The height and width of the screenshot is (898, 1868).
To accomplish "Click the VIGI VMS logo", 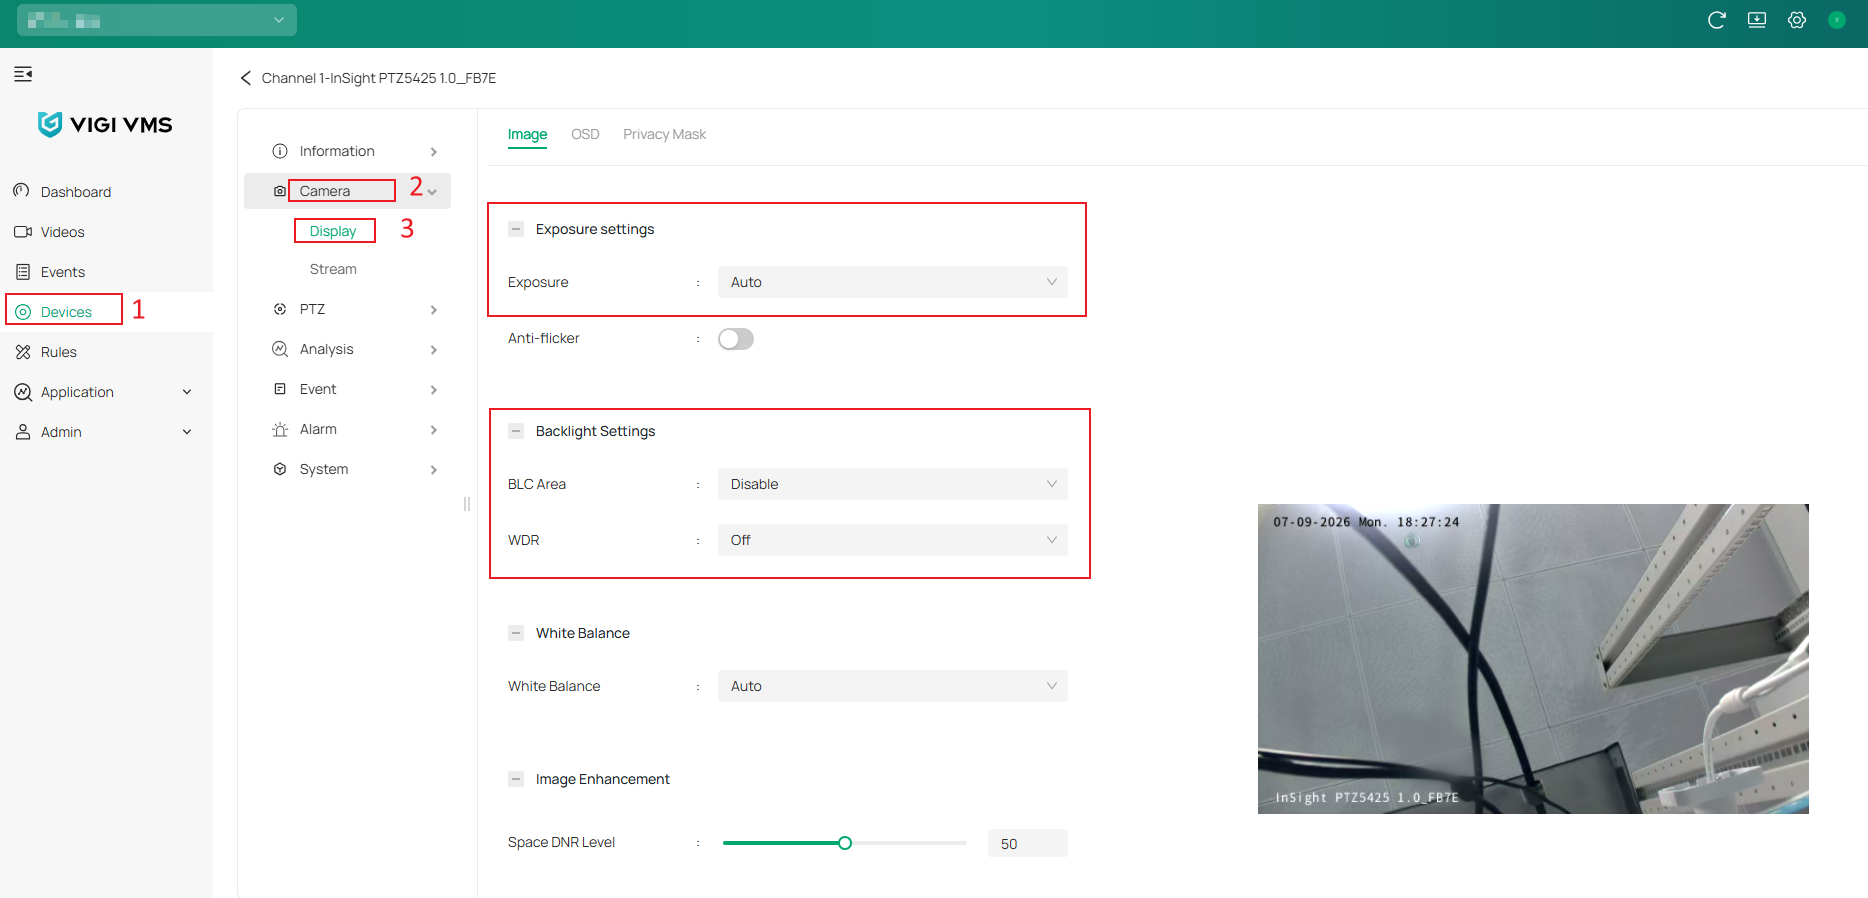I will click(x=105, y=124).
